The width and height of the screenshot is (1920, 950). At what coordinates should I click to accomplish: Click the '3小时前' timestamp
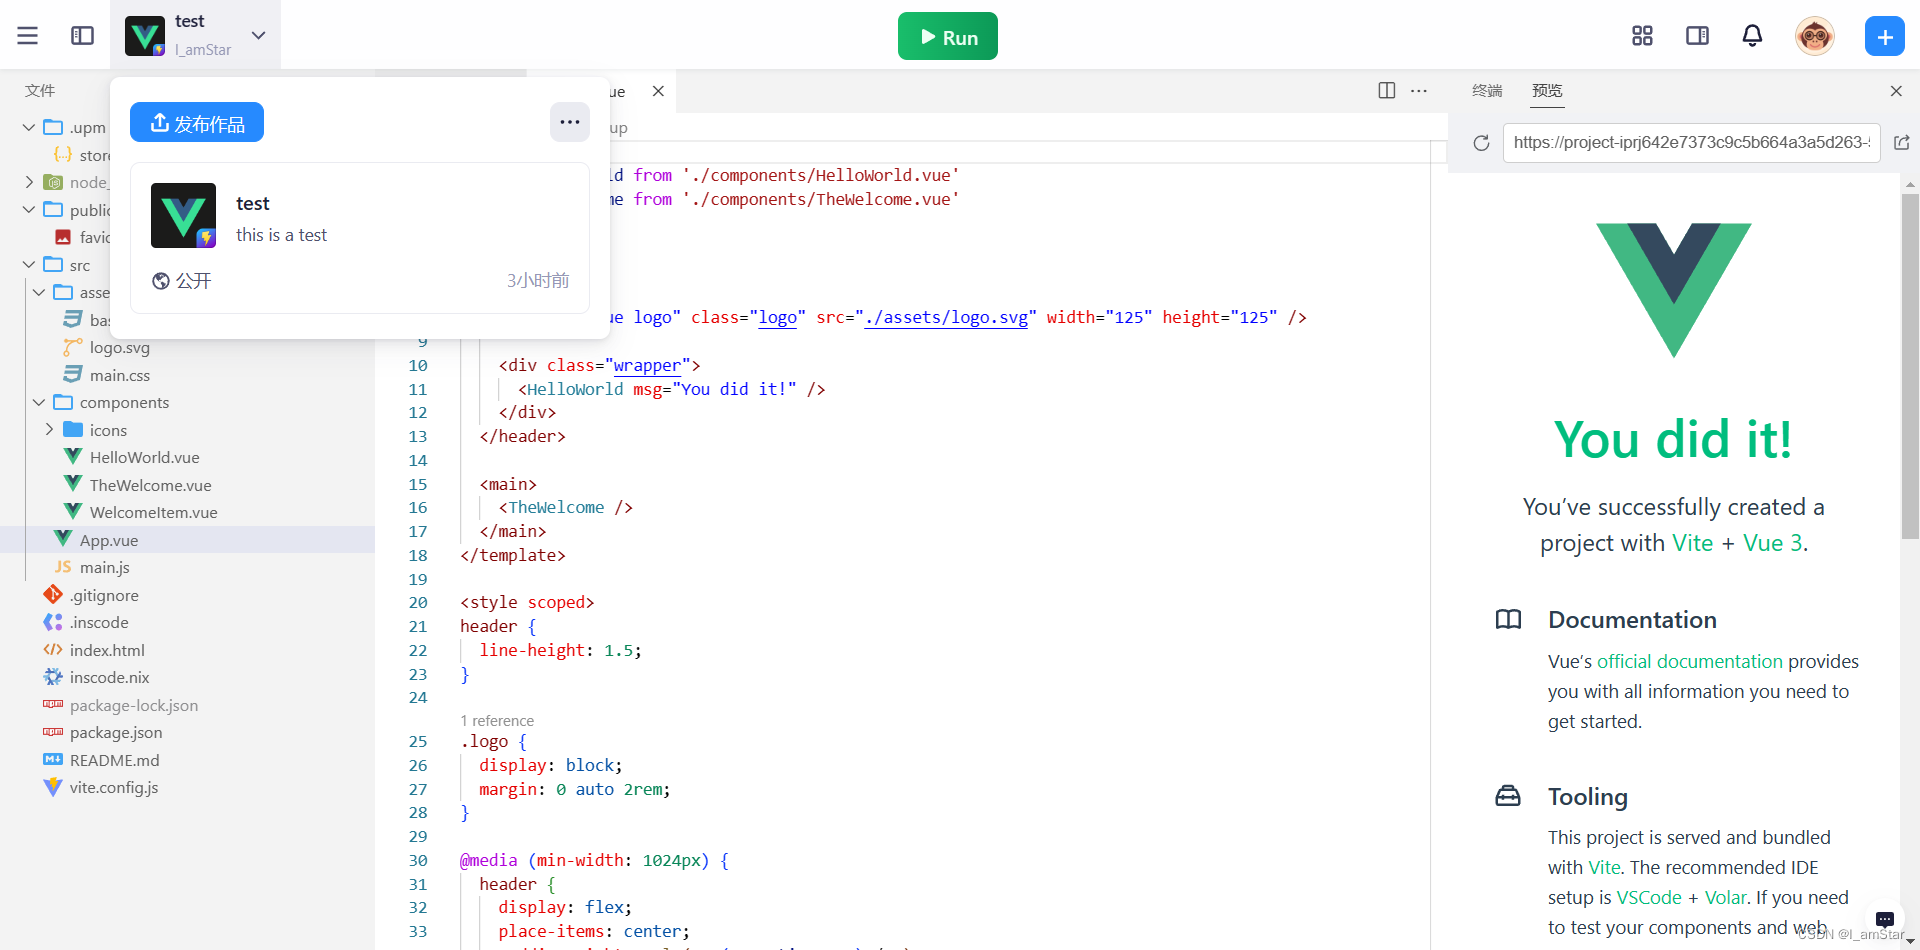coord(538,281)
